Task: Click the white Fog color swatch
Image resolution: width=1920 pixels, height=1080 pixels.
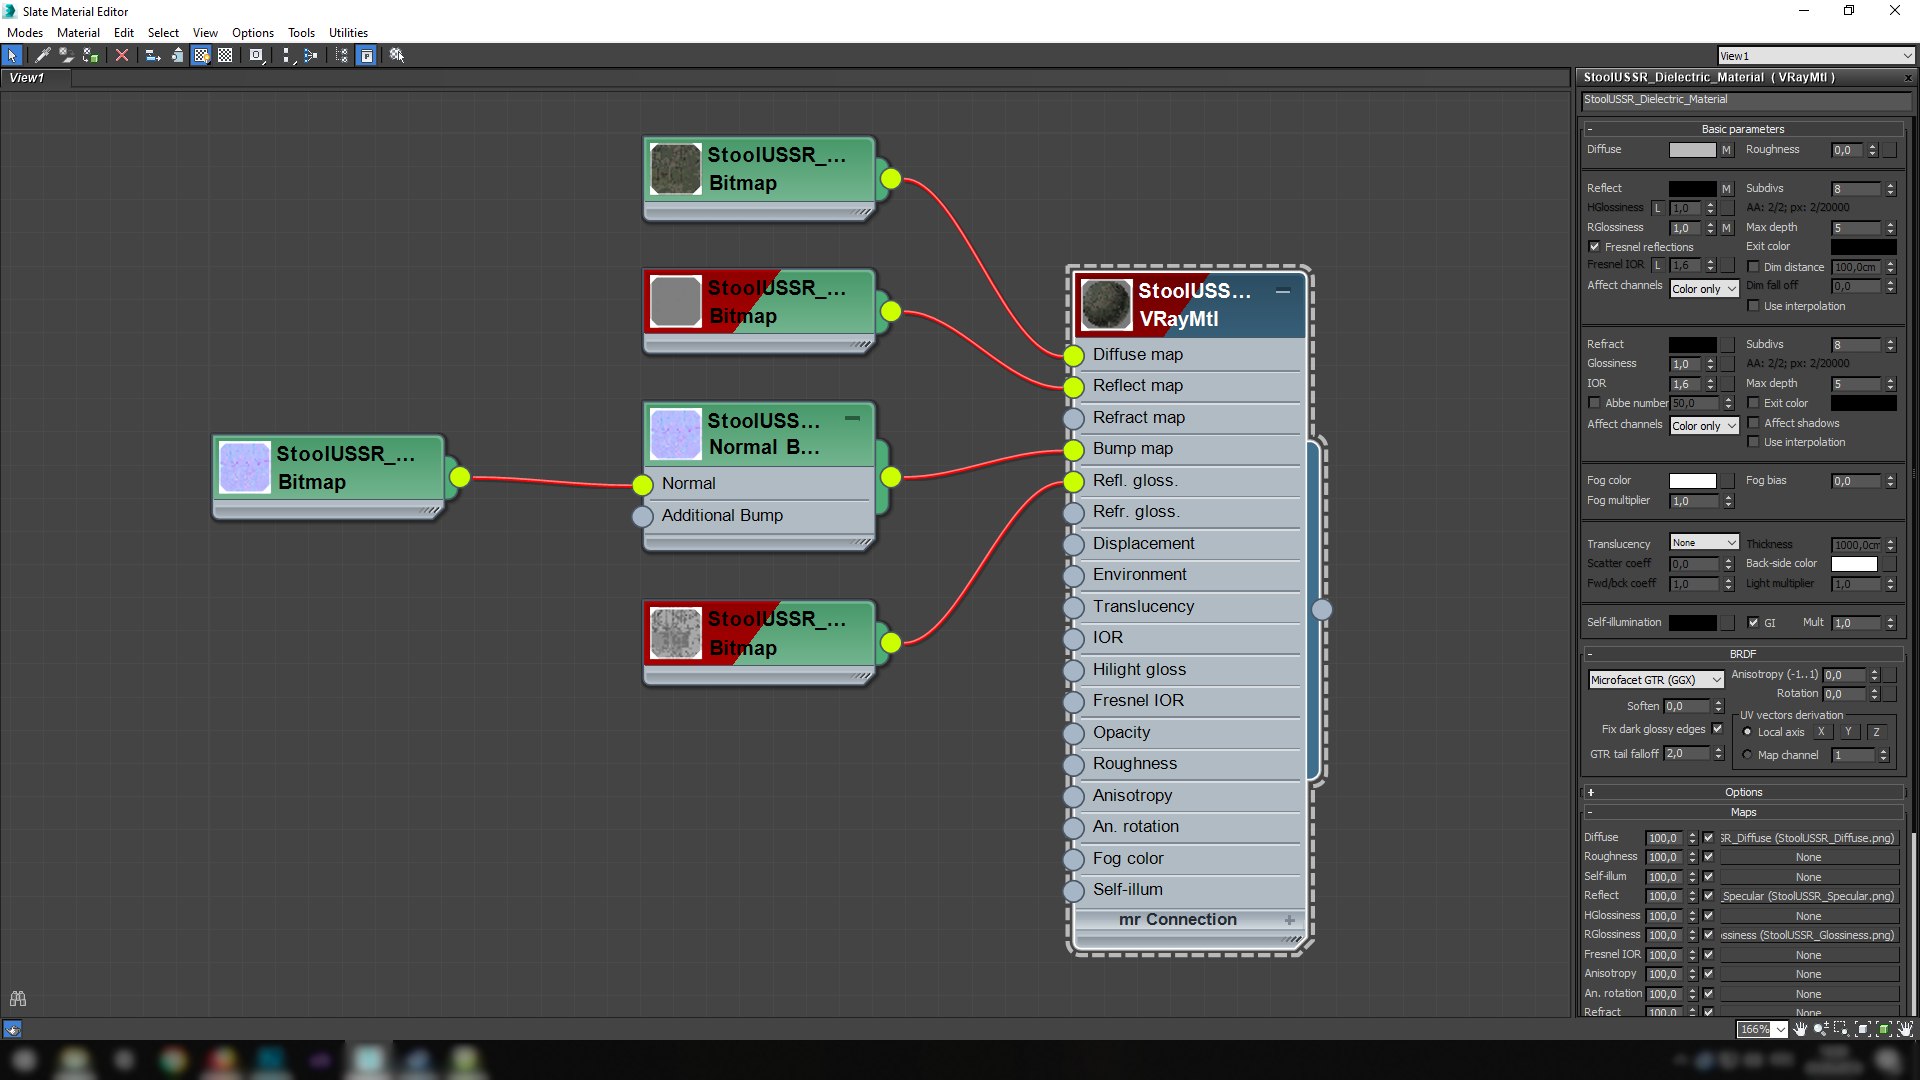Action: click(x=1692, y=481)
